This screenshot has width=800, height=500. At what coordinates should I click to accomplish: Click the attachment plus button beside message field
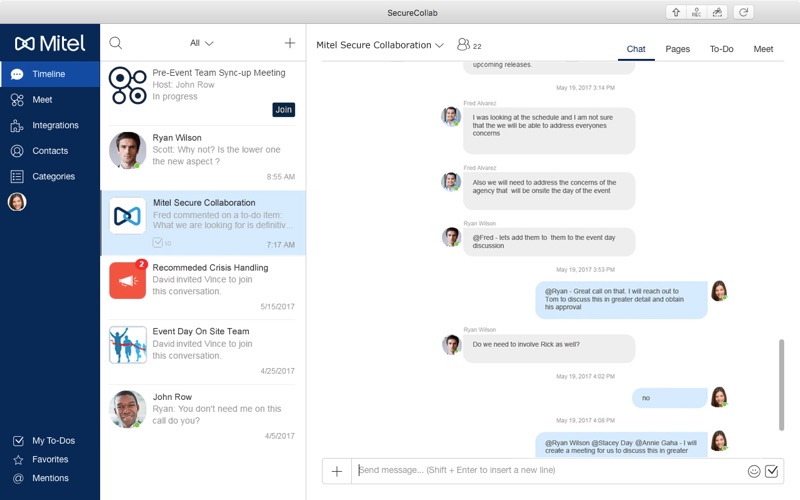337,471
